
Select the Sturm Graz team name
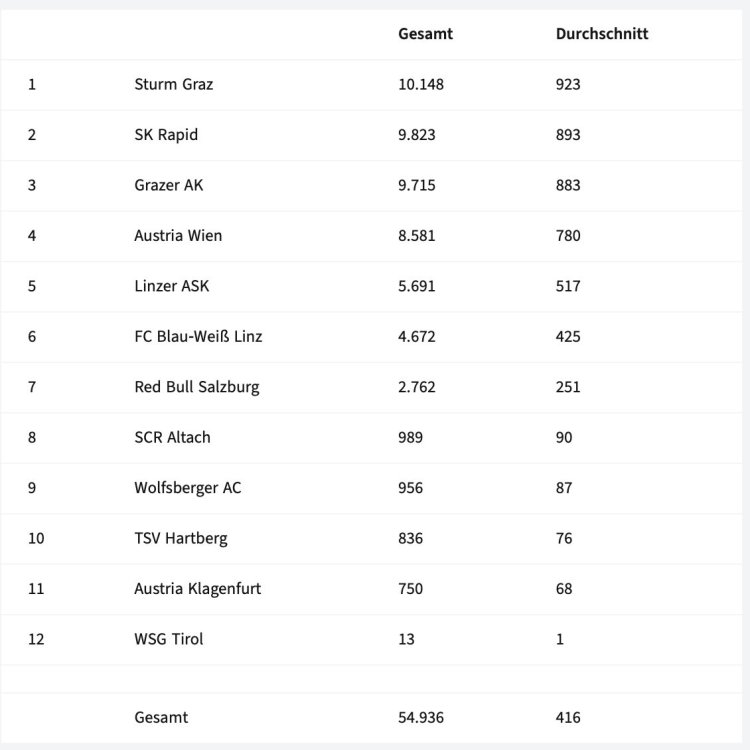coord(173,84)
